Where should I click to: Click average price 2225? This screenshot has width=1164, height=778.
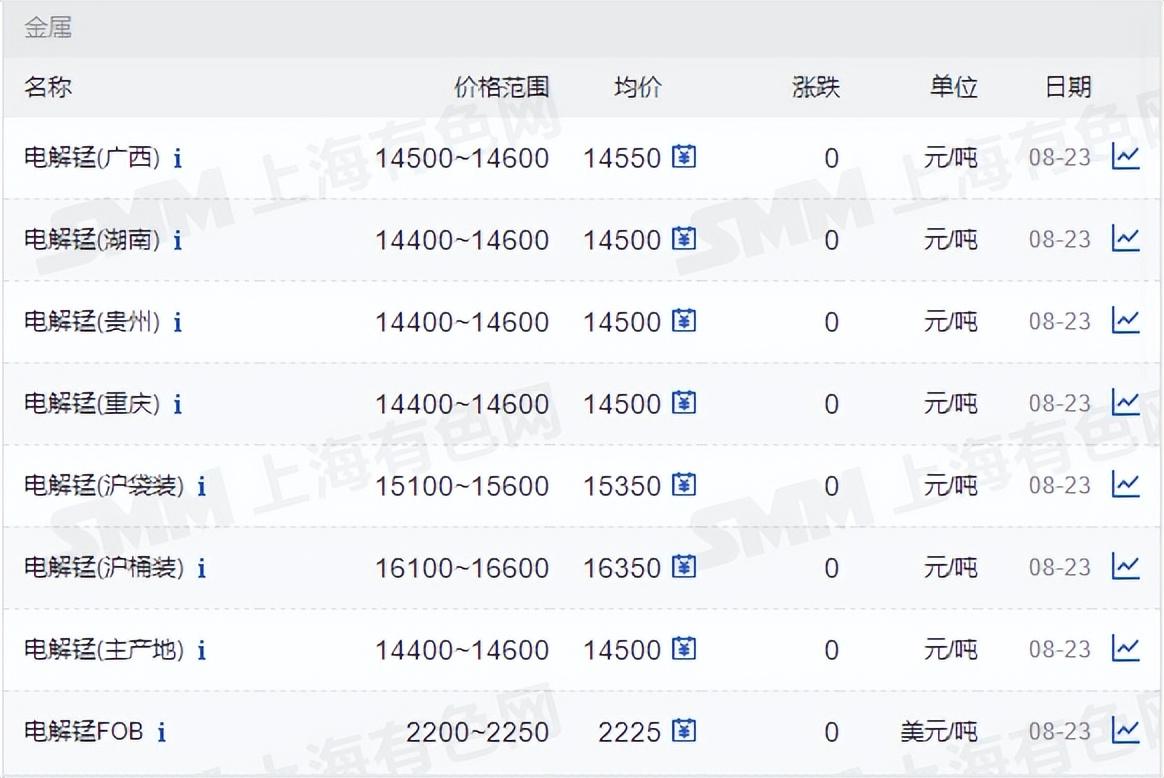coord(630,732)
